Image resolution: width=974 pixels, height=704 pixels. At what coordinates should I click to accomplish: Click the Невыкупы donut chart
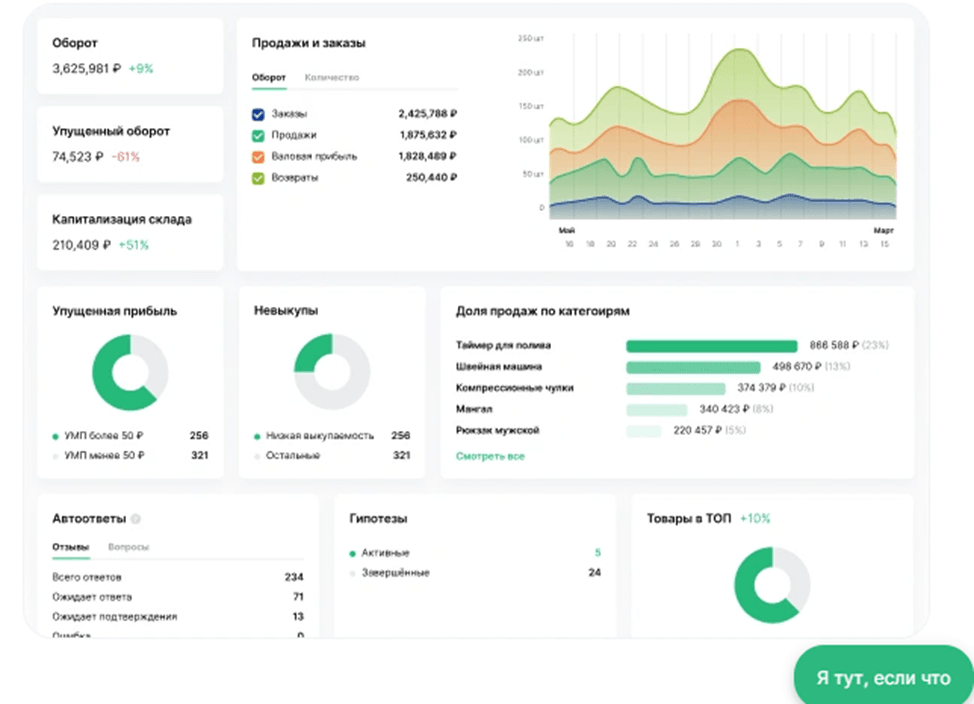(x=331, y=372)
